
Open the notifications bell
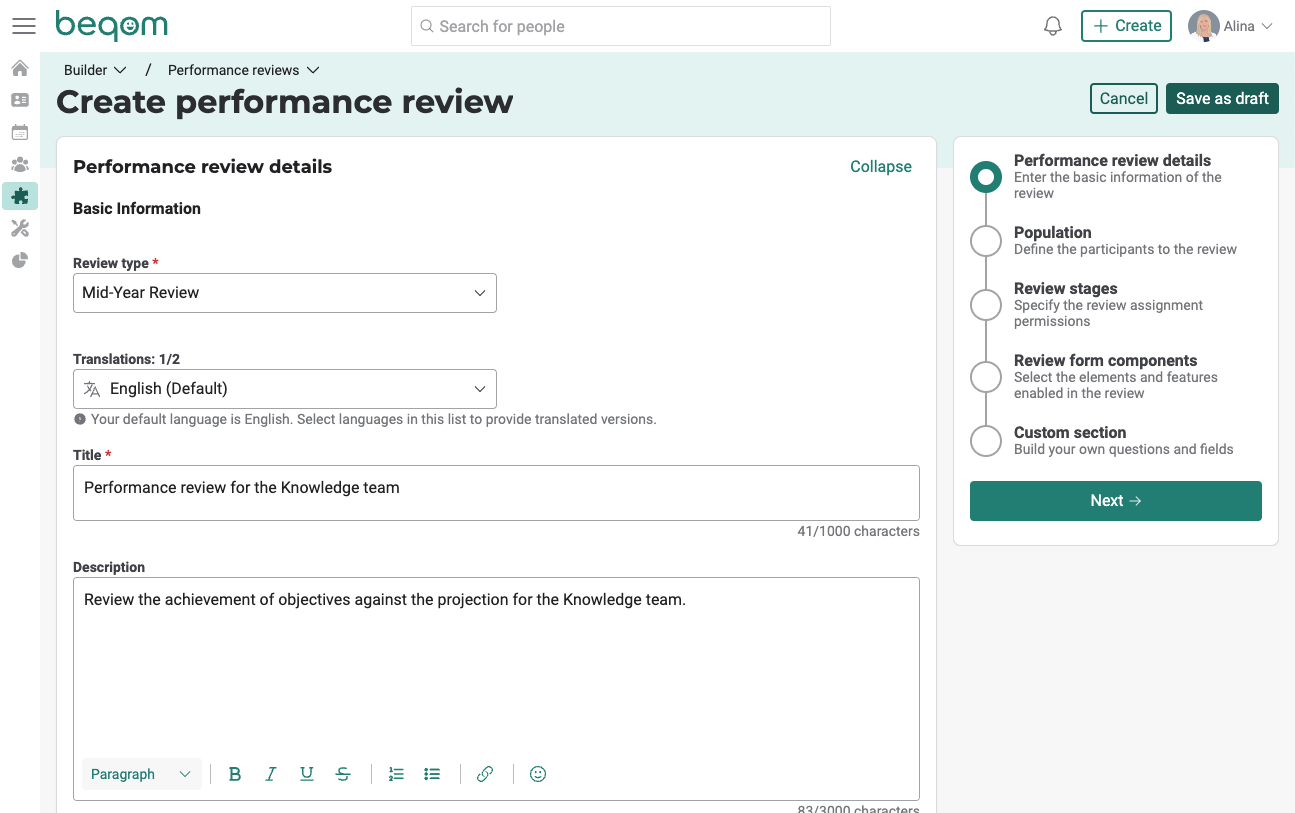coord(1052,25)
